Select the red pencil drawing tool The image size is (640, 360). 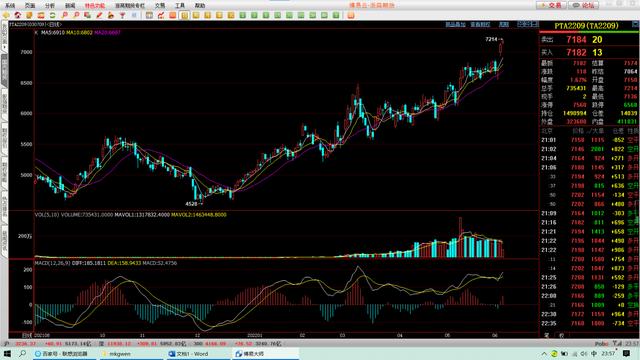[x=99, y=15]
